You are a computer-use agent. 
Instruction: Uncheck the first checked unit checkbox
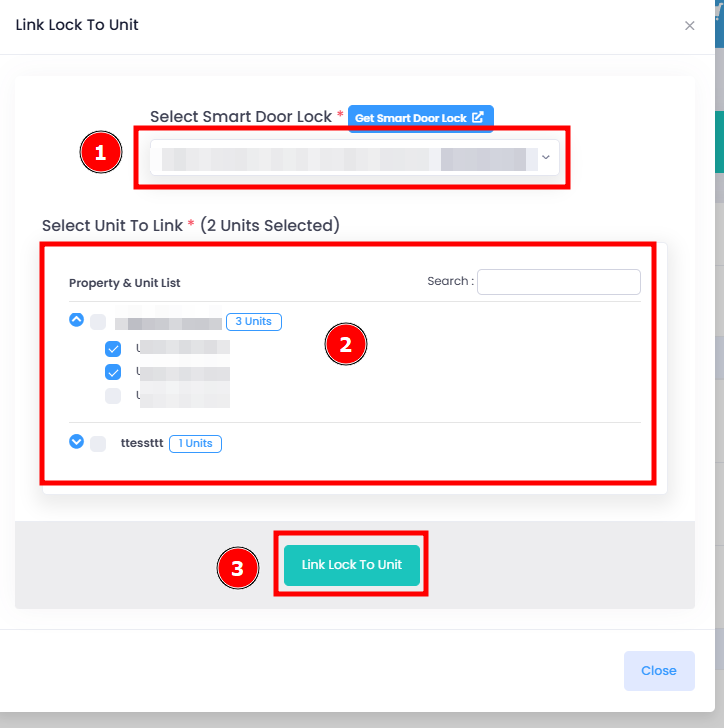[x=113, y=349]
